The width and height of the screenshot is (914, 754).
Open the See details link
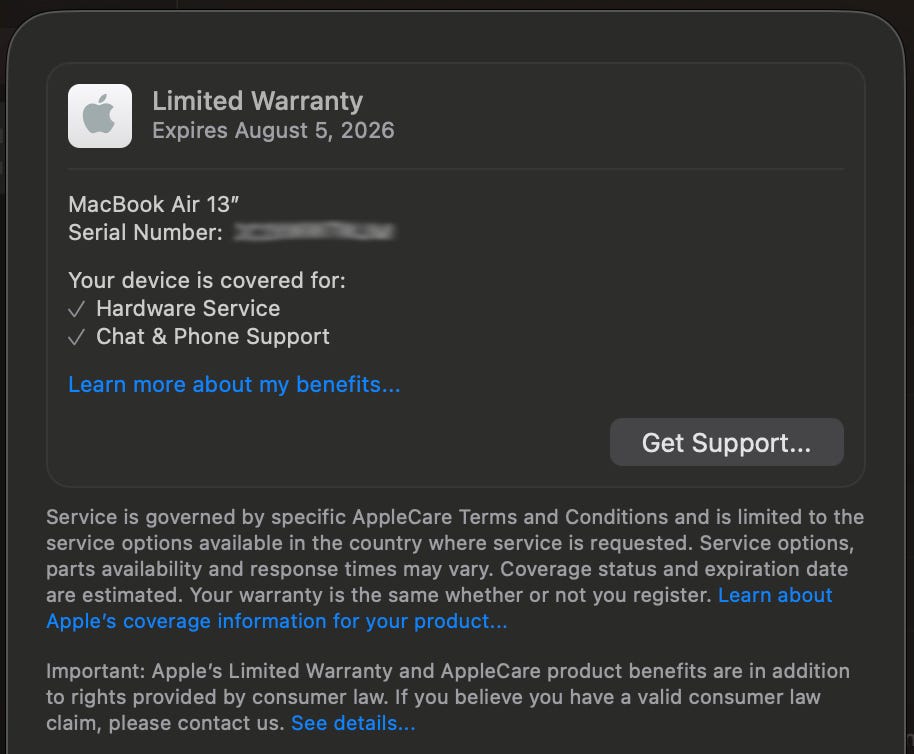353,723
